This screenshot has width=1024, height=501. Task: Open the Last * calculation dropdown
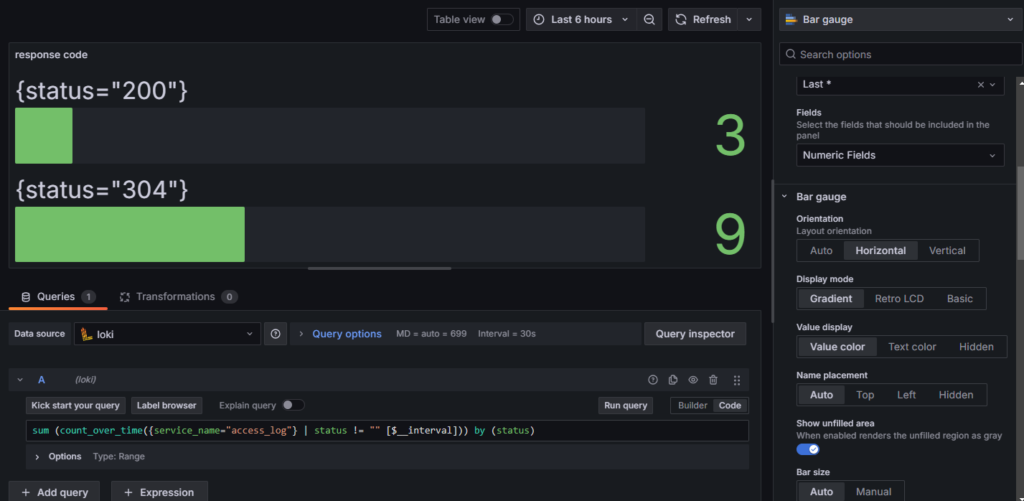point(993,84)
